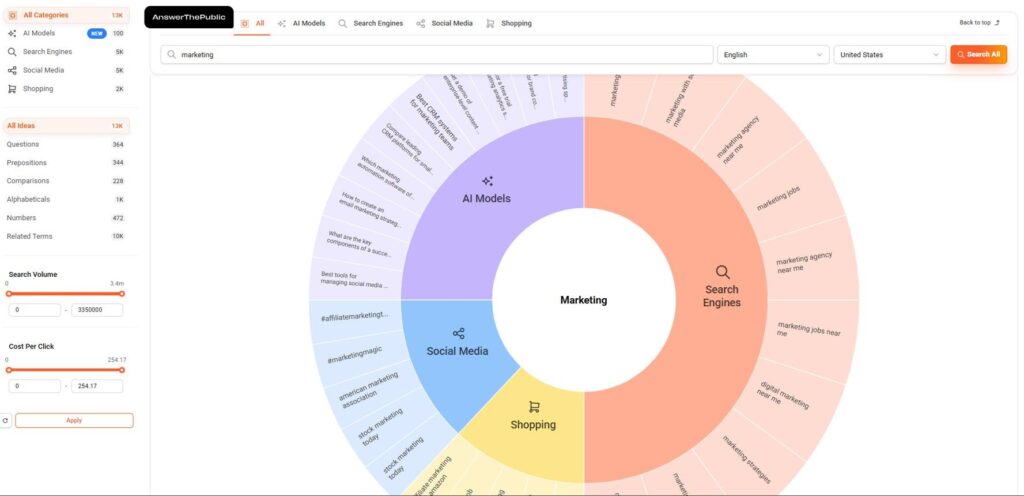Click the All Categories icon in sidebar
This screenshot has height=496, width=1024.
(x=12, y=15)
